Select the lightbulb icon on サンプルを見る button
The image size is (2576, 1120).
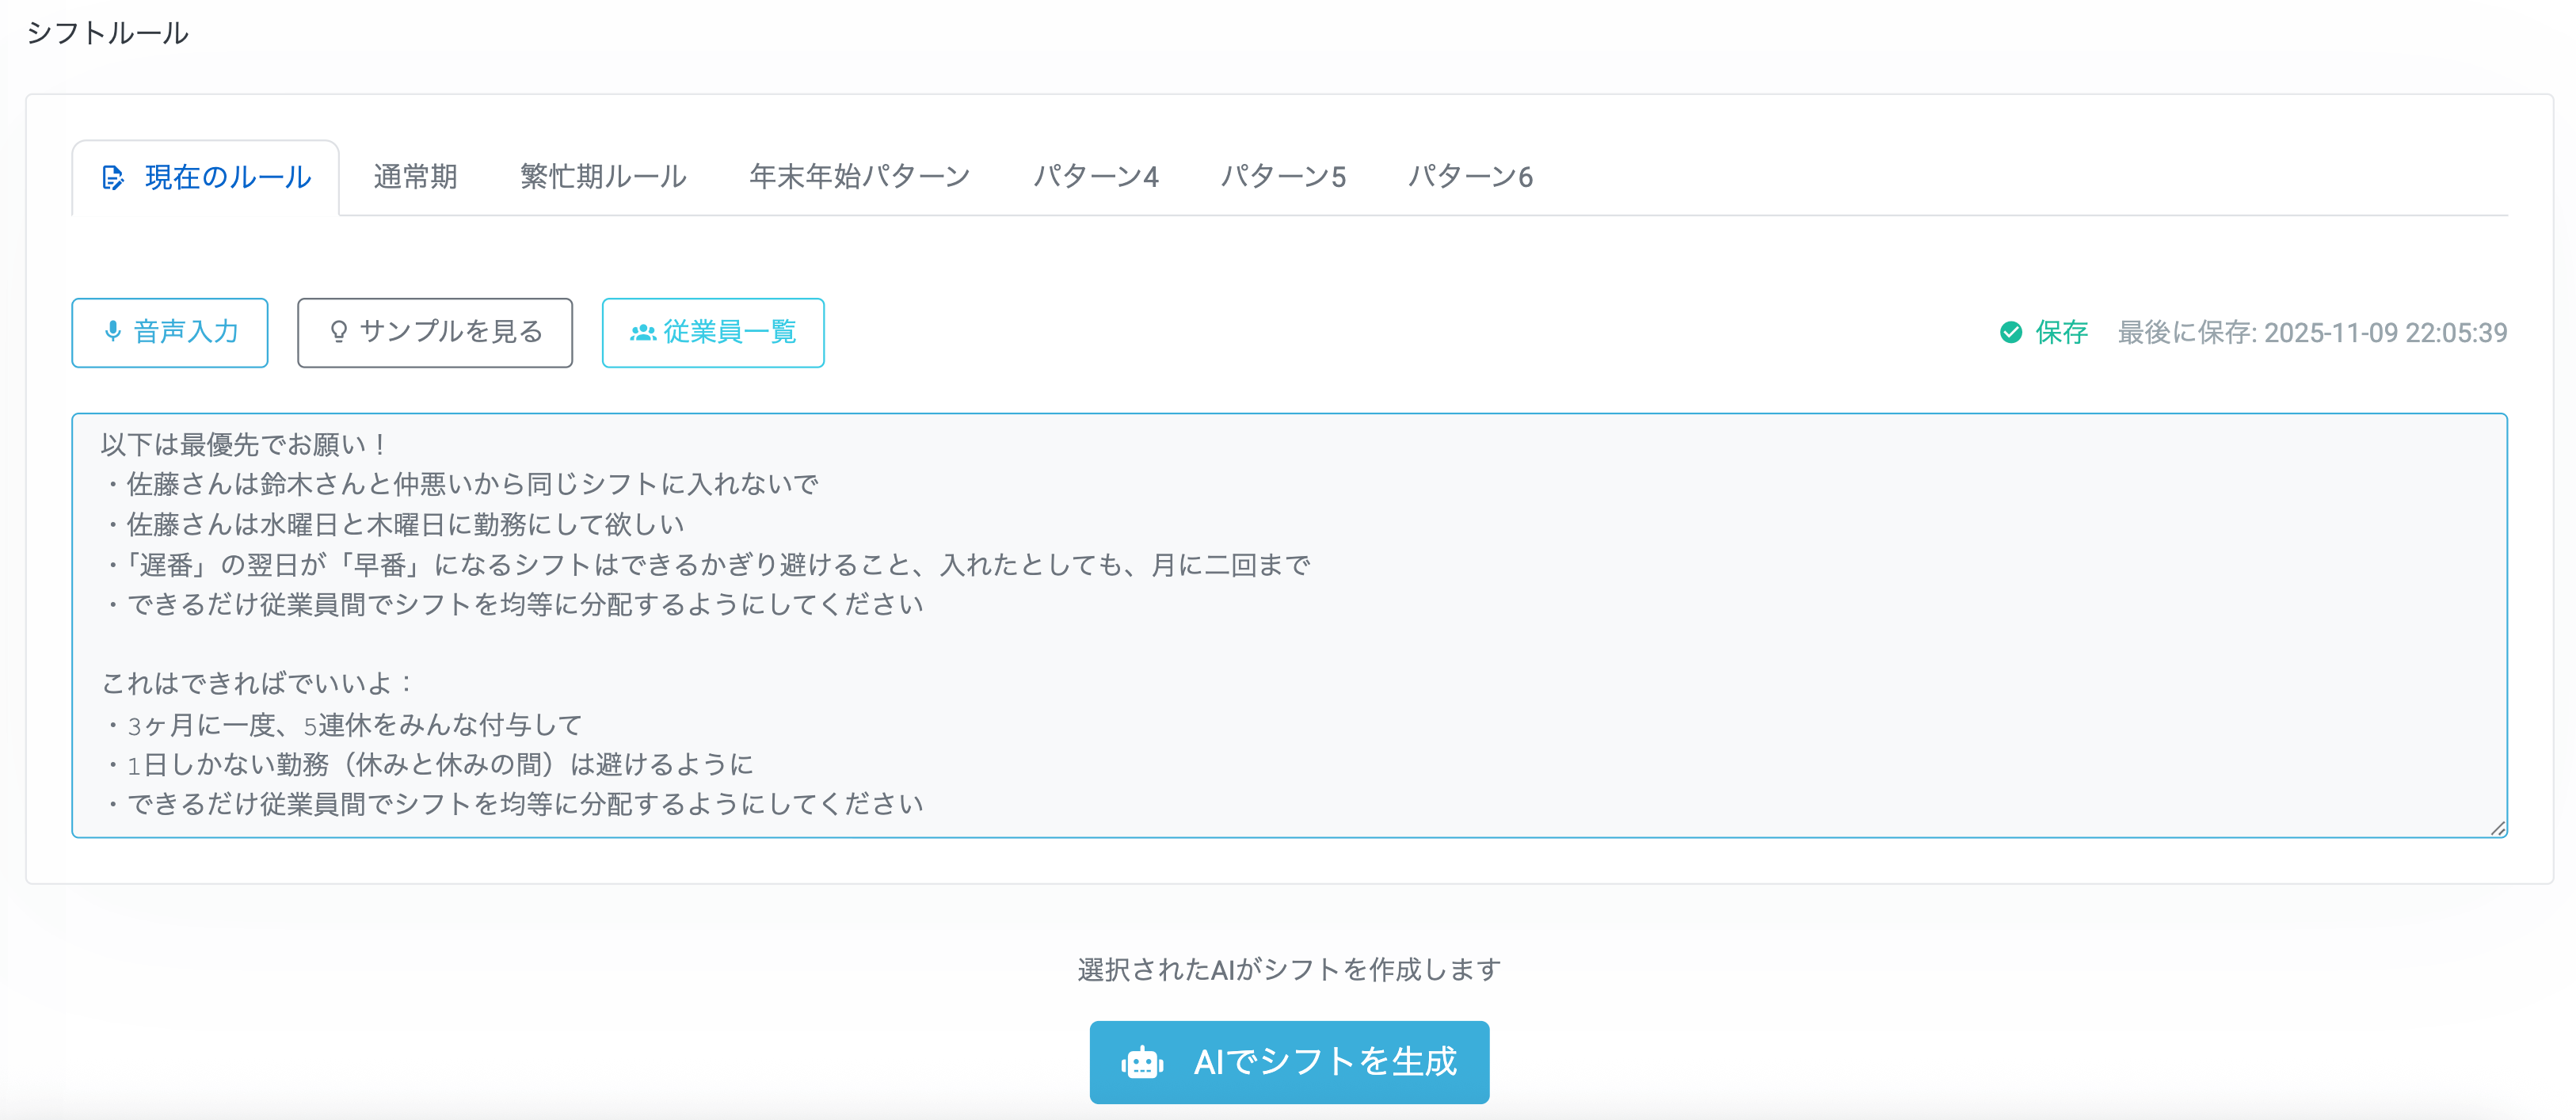point(339,333)
